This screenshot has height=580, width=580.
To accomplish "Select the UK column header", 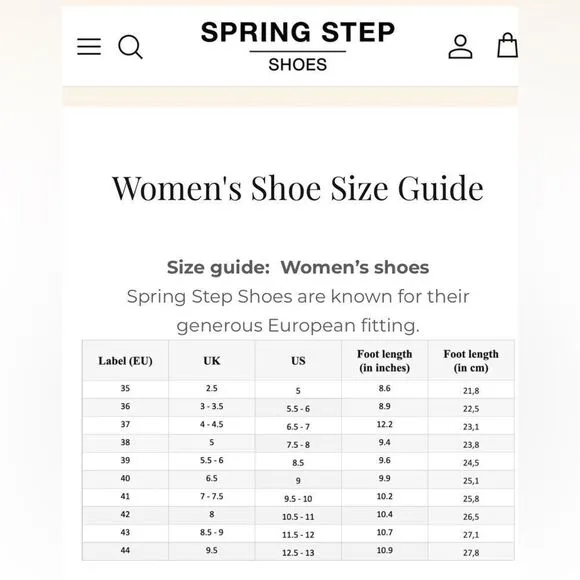I will 212,361.
